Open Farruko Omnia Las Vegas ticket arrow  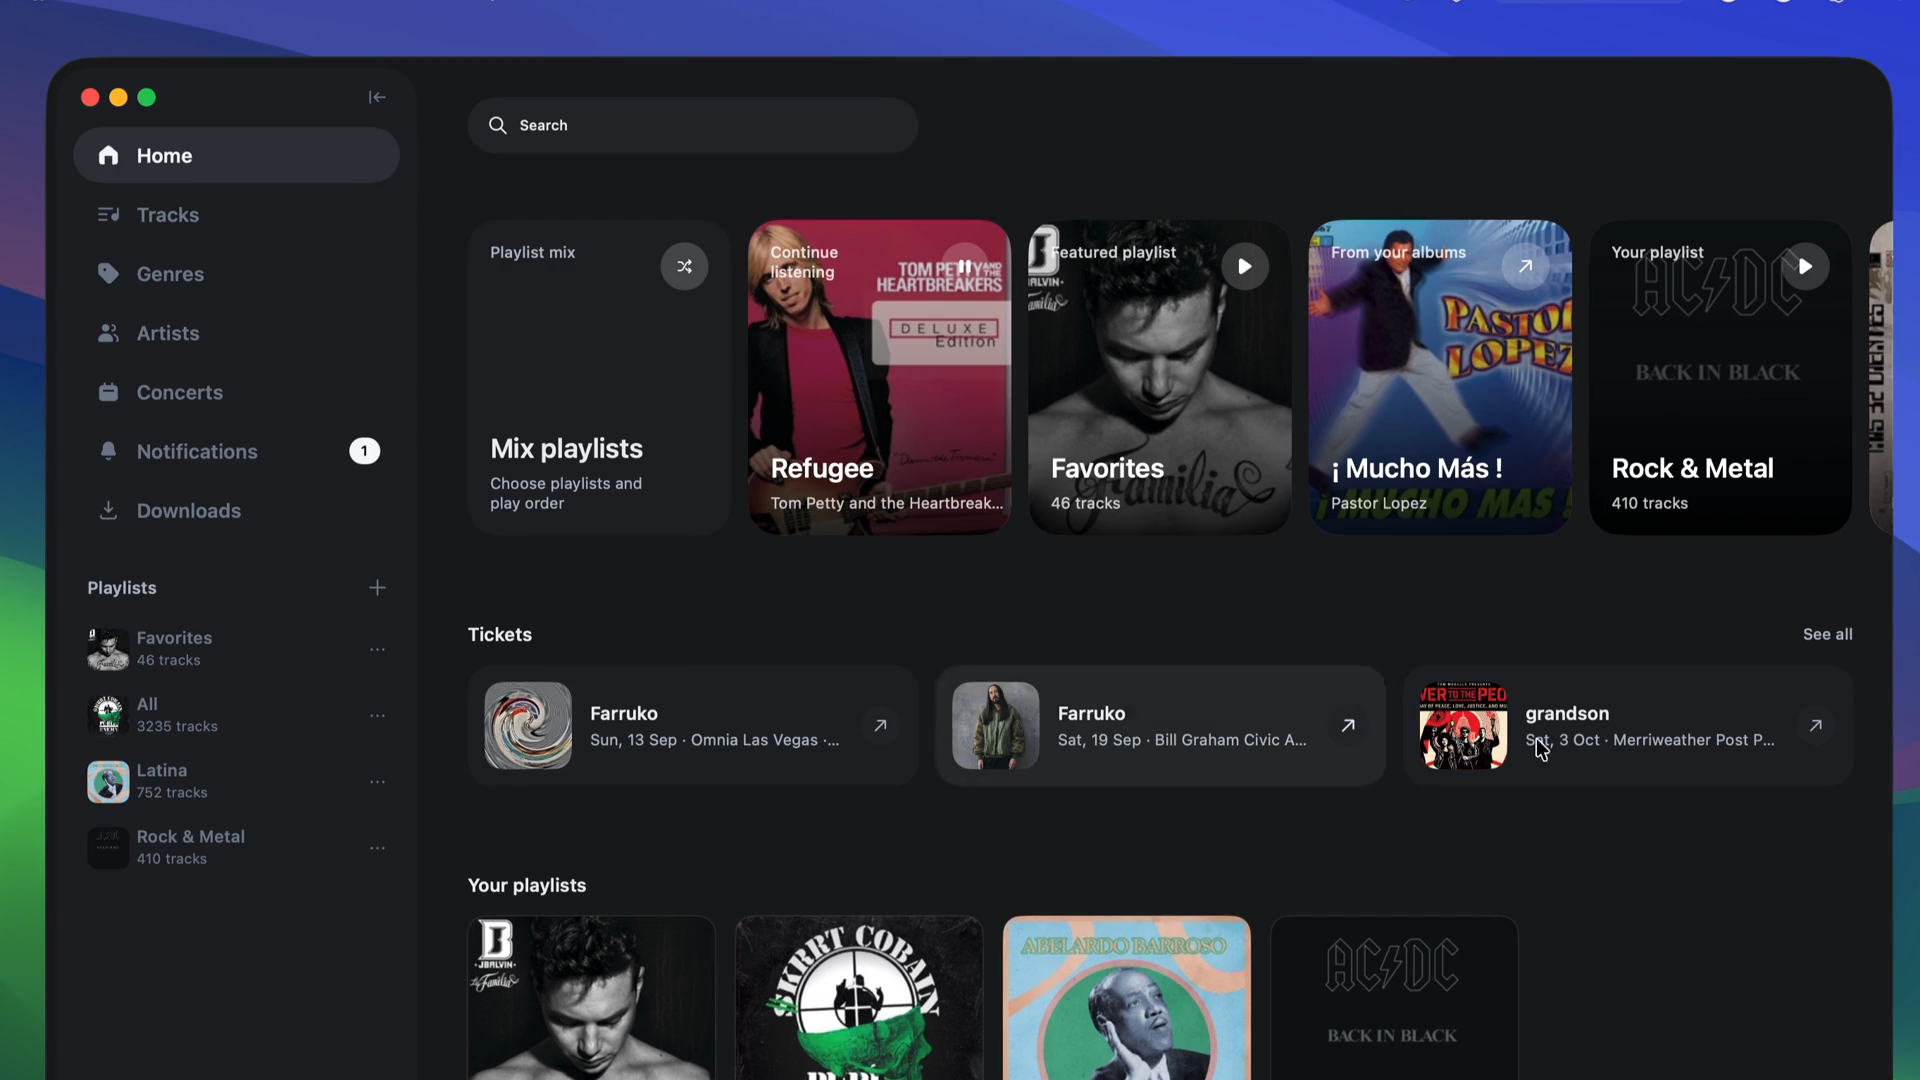pyautogui.click(x=880, y=725)
